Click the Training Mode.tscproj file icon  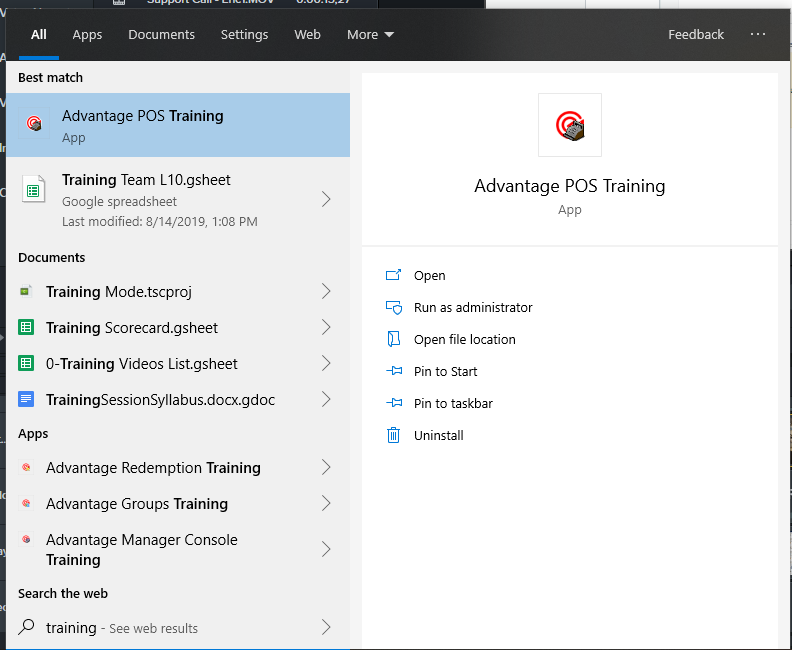(26, 292)
